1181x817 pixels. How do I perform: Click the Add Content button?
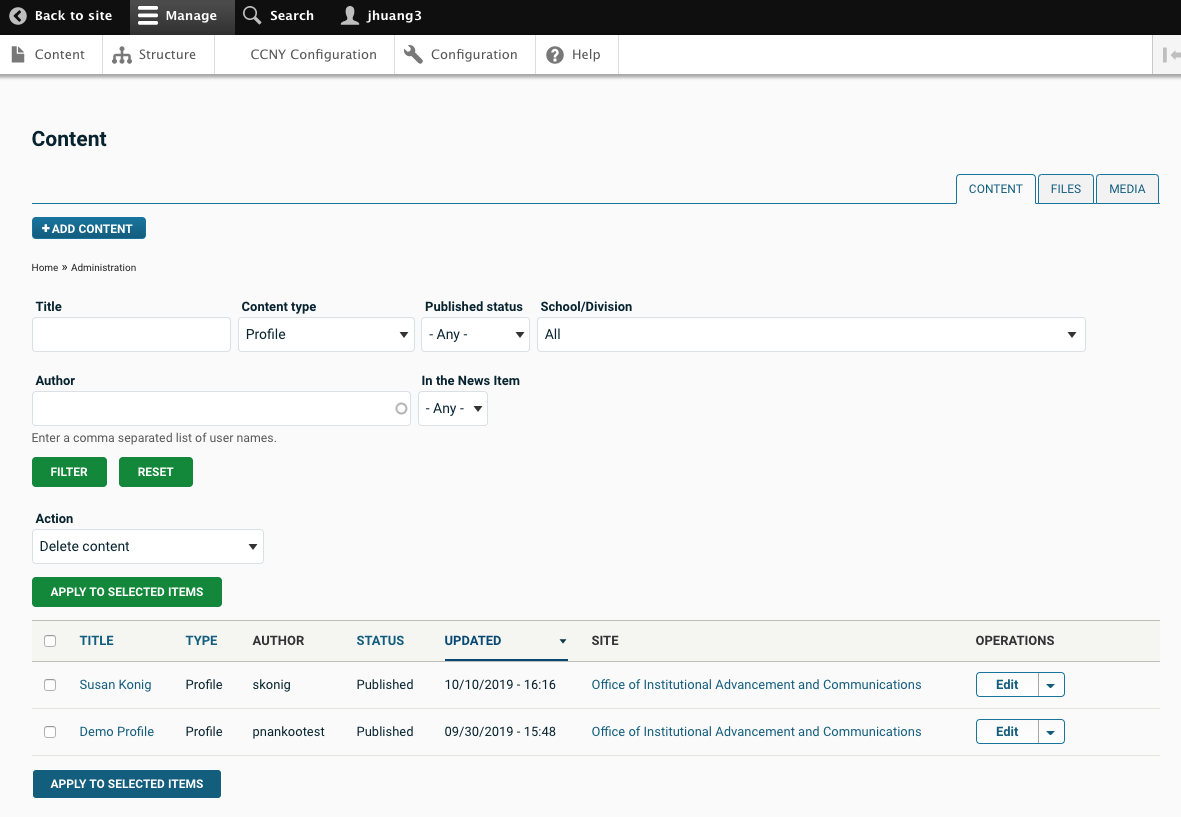[x=89, y=229]
